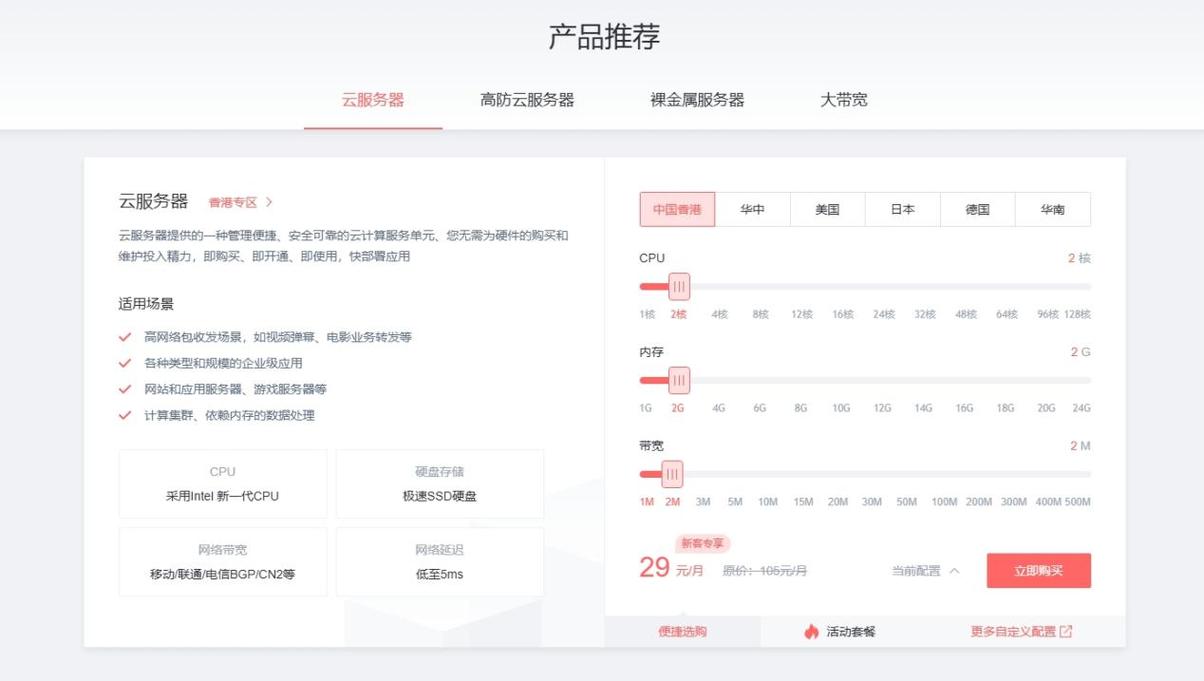Click the 网络延迟 feature card

pyautogui.click(x=440, y=562)
